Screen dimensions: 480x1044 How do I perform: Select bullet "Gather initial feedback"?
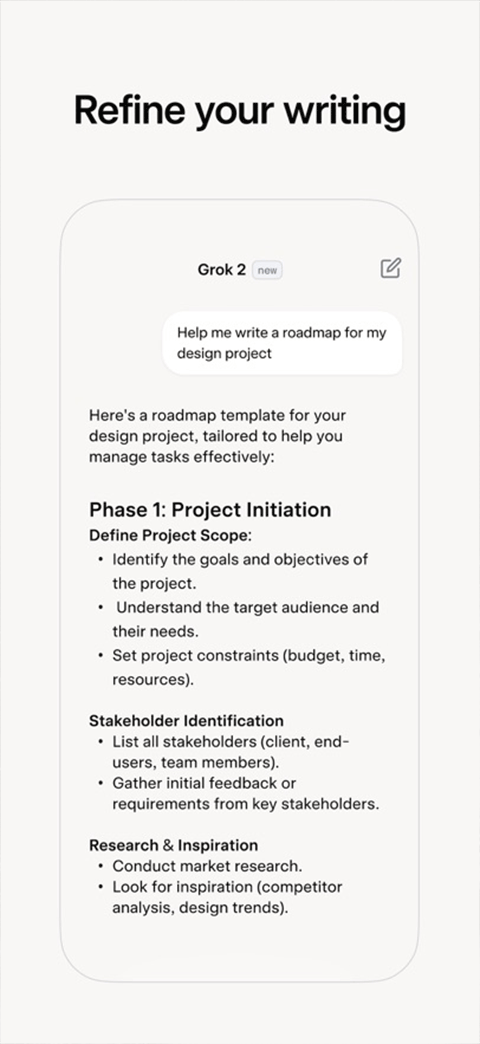coord(238,793)
